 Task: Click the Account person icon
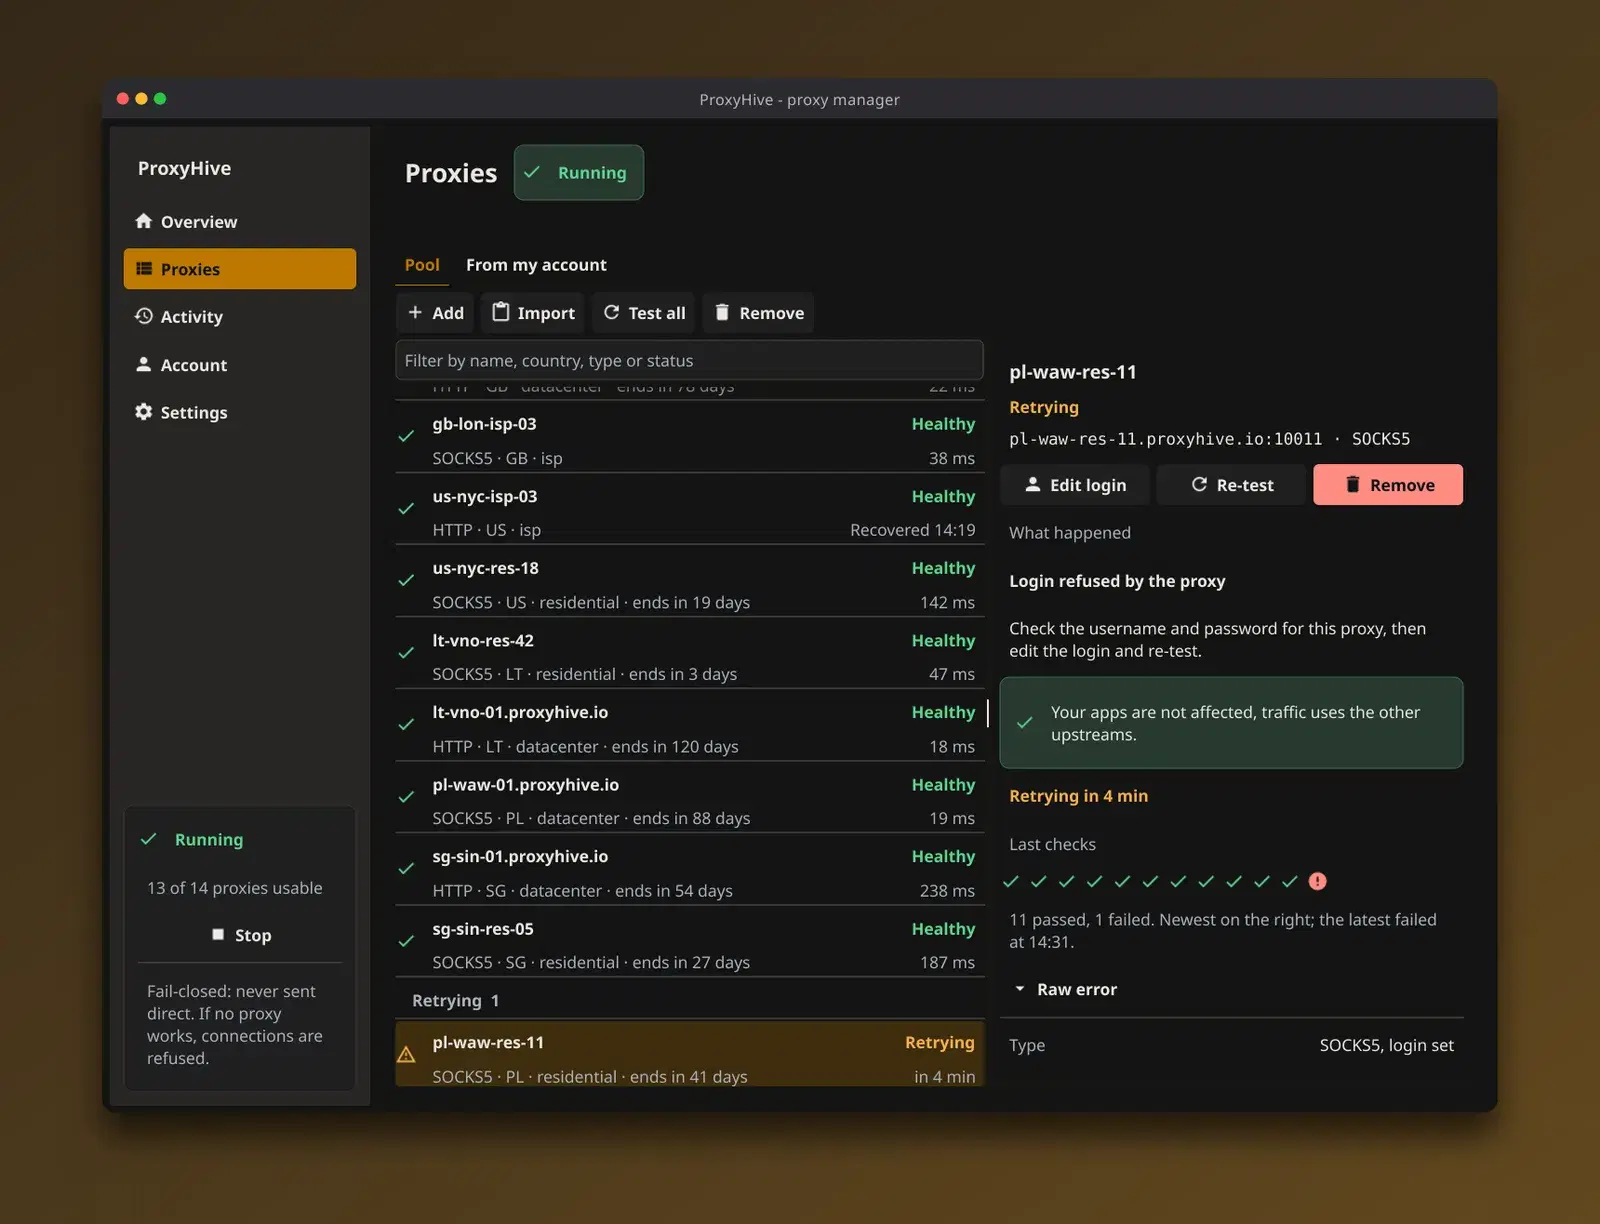pyautogui.click(x=144, y=364)
